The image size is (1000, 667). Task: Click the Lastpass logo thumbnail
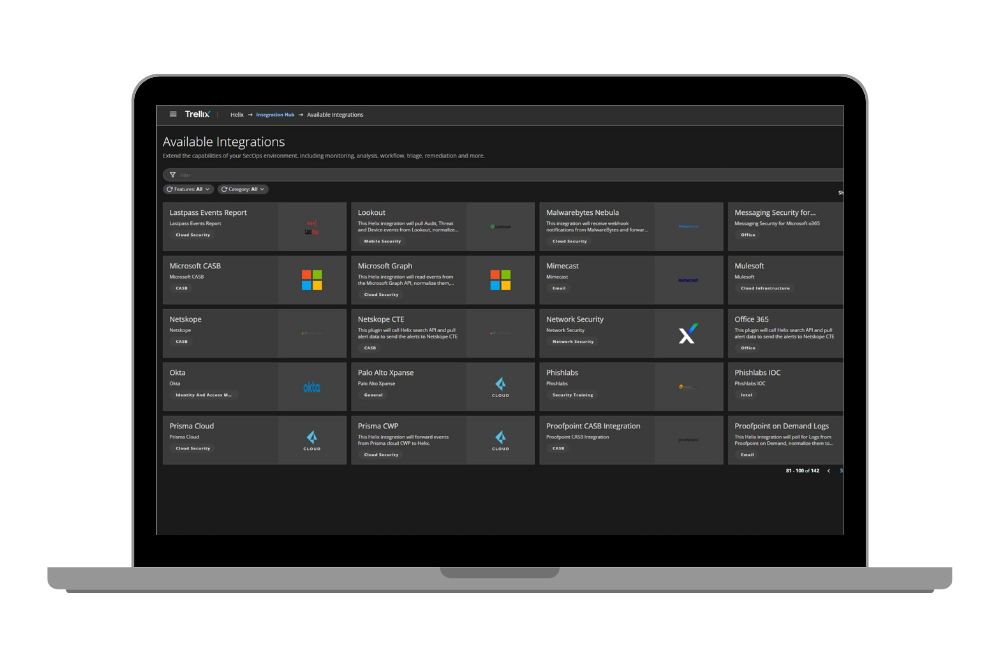pos(311,227)
